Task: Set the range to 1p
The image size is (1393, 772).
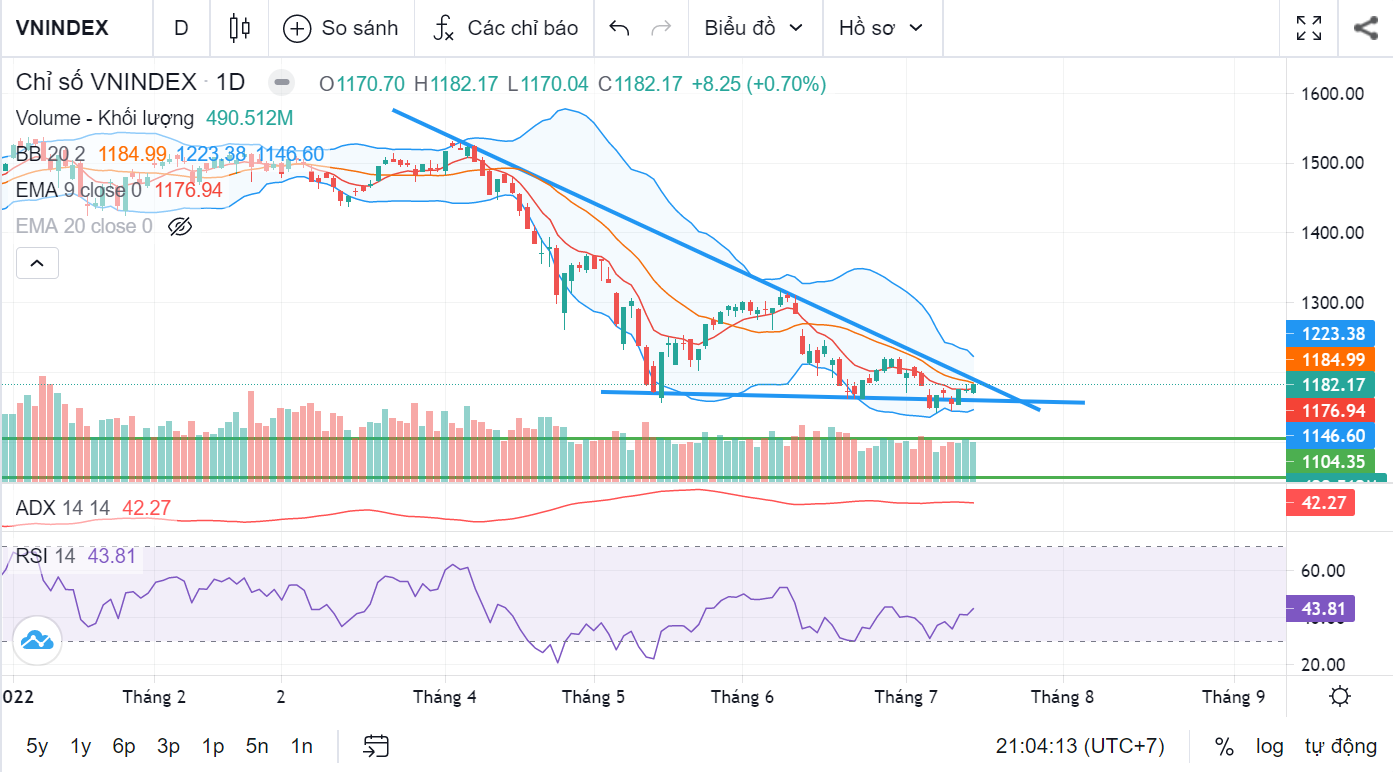Action: 212,746
